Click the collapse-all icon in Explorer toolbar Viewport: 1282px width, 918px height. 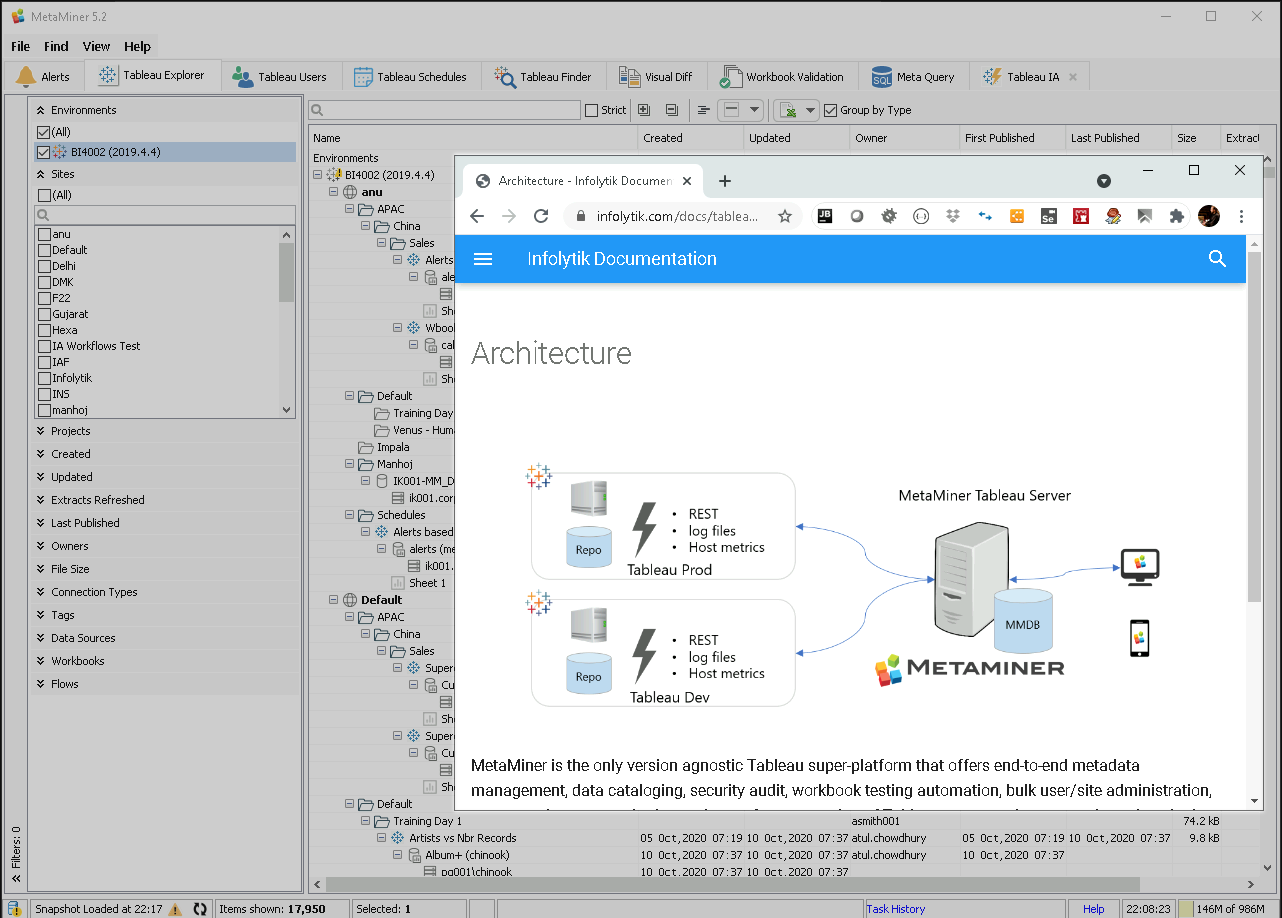[672, 110]
